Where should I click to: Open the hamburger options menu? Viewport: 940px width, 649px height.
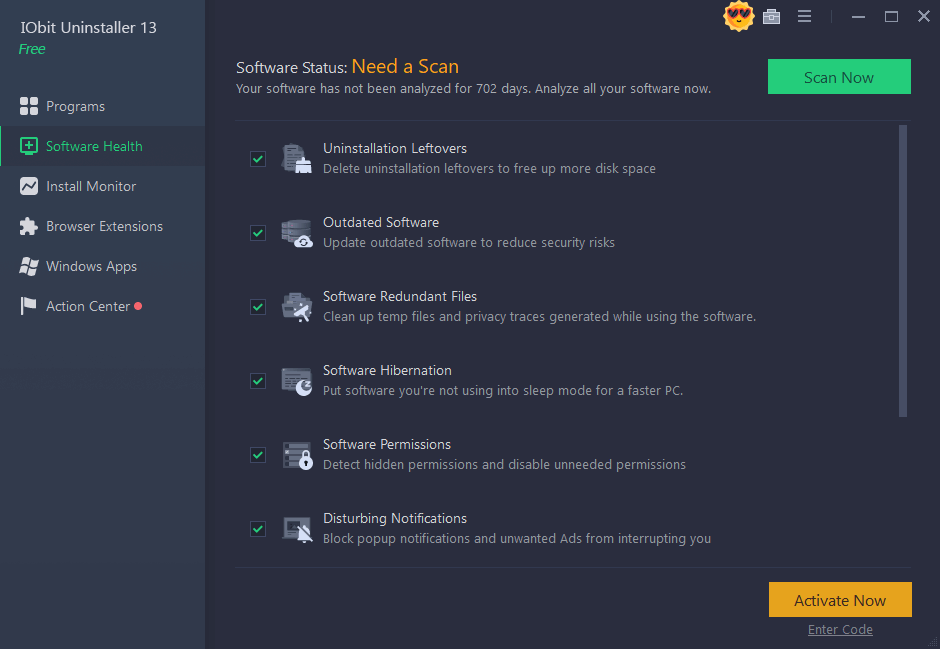coord(805,17)
